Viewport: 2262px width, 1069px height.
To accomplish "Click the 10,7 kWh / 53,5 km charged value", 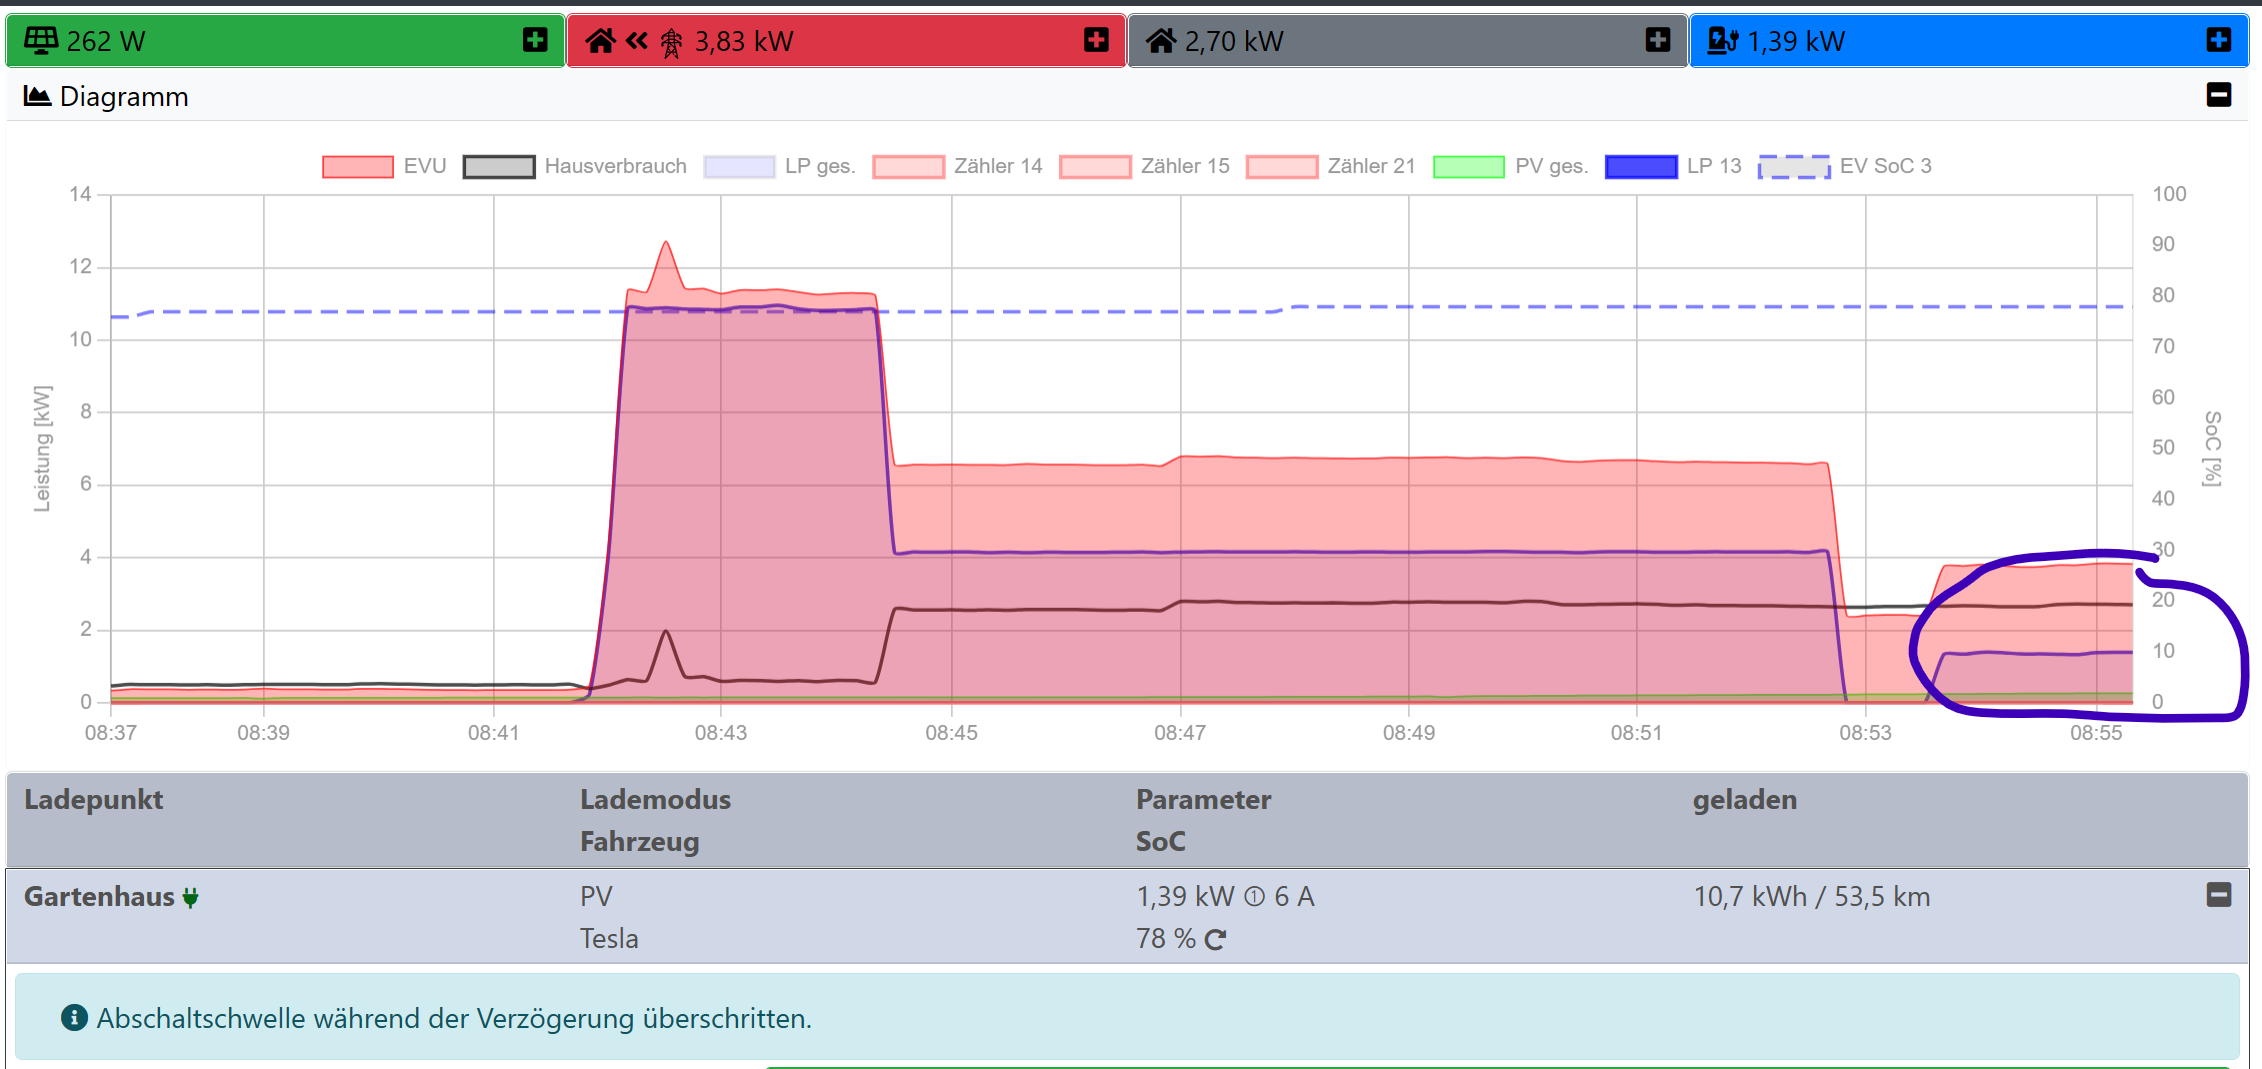I will coord(1812,897).
